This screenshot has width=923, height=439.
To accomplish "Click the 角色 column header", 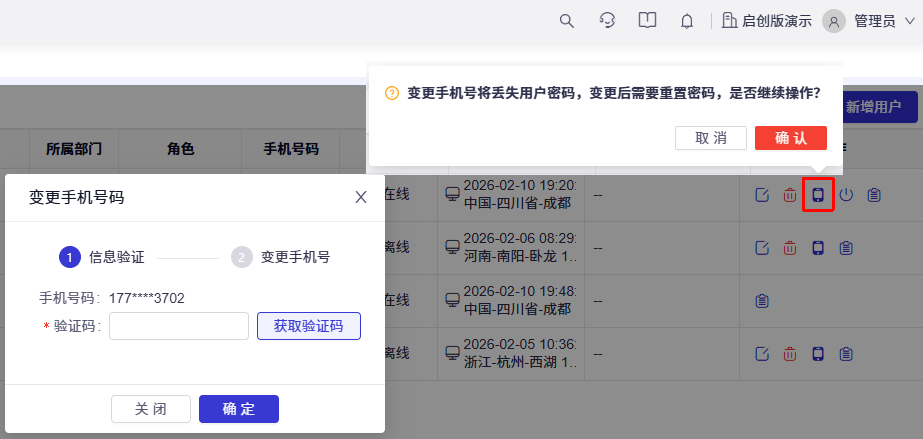I will [180, 149].
